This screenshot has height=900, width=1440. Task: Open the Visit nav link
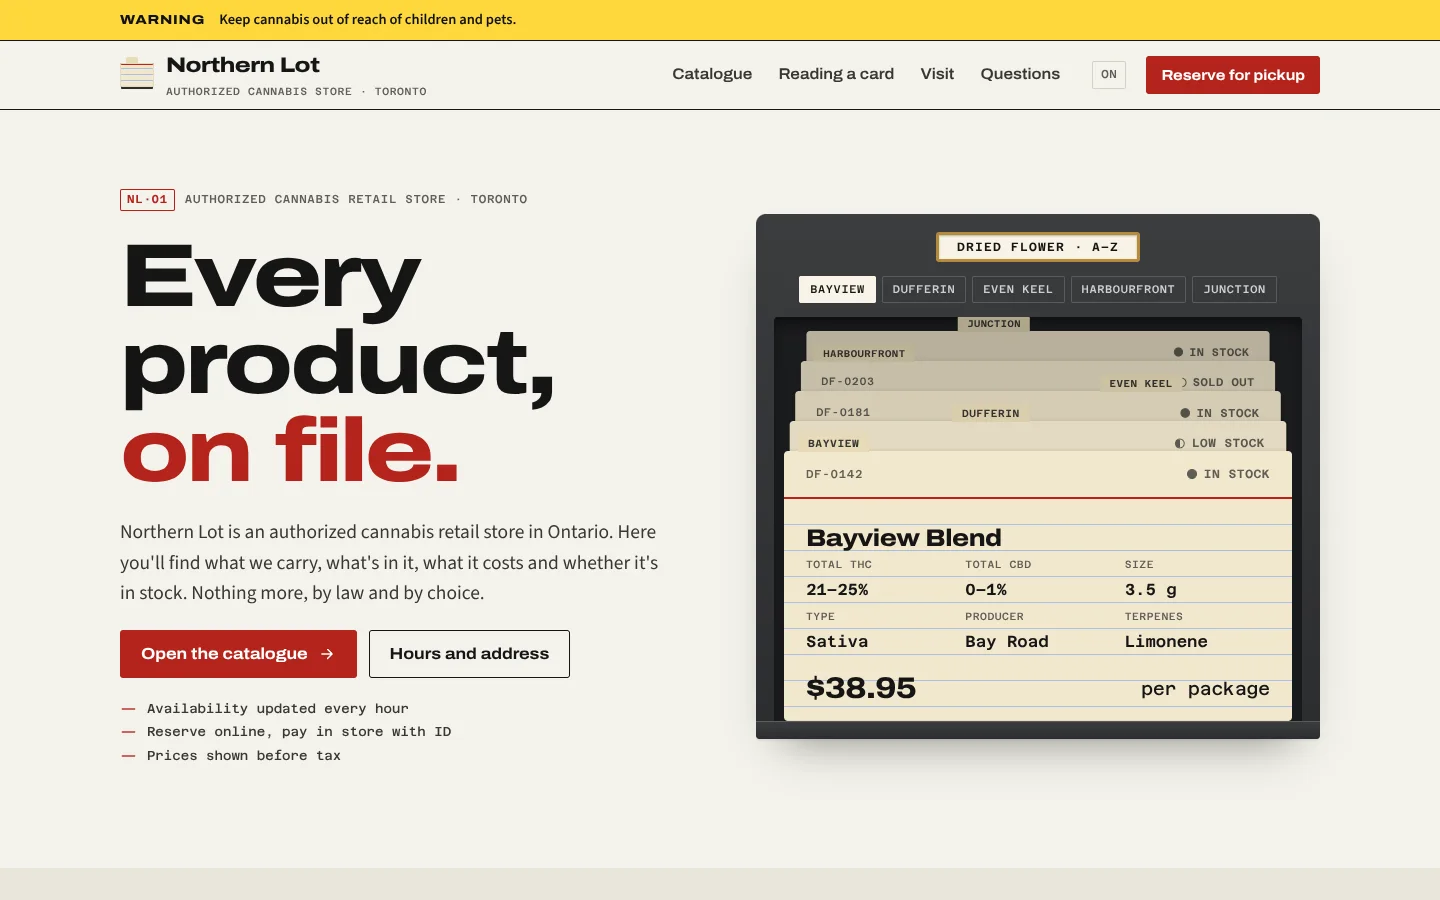[x=937, y=74]
